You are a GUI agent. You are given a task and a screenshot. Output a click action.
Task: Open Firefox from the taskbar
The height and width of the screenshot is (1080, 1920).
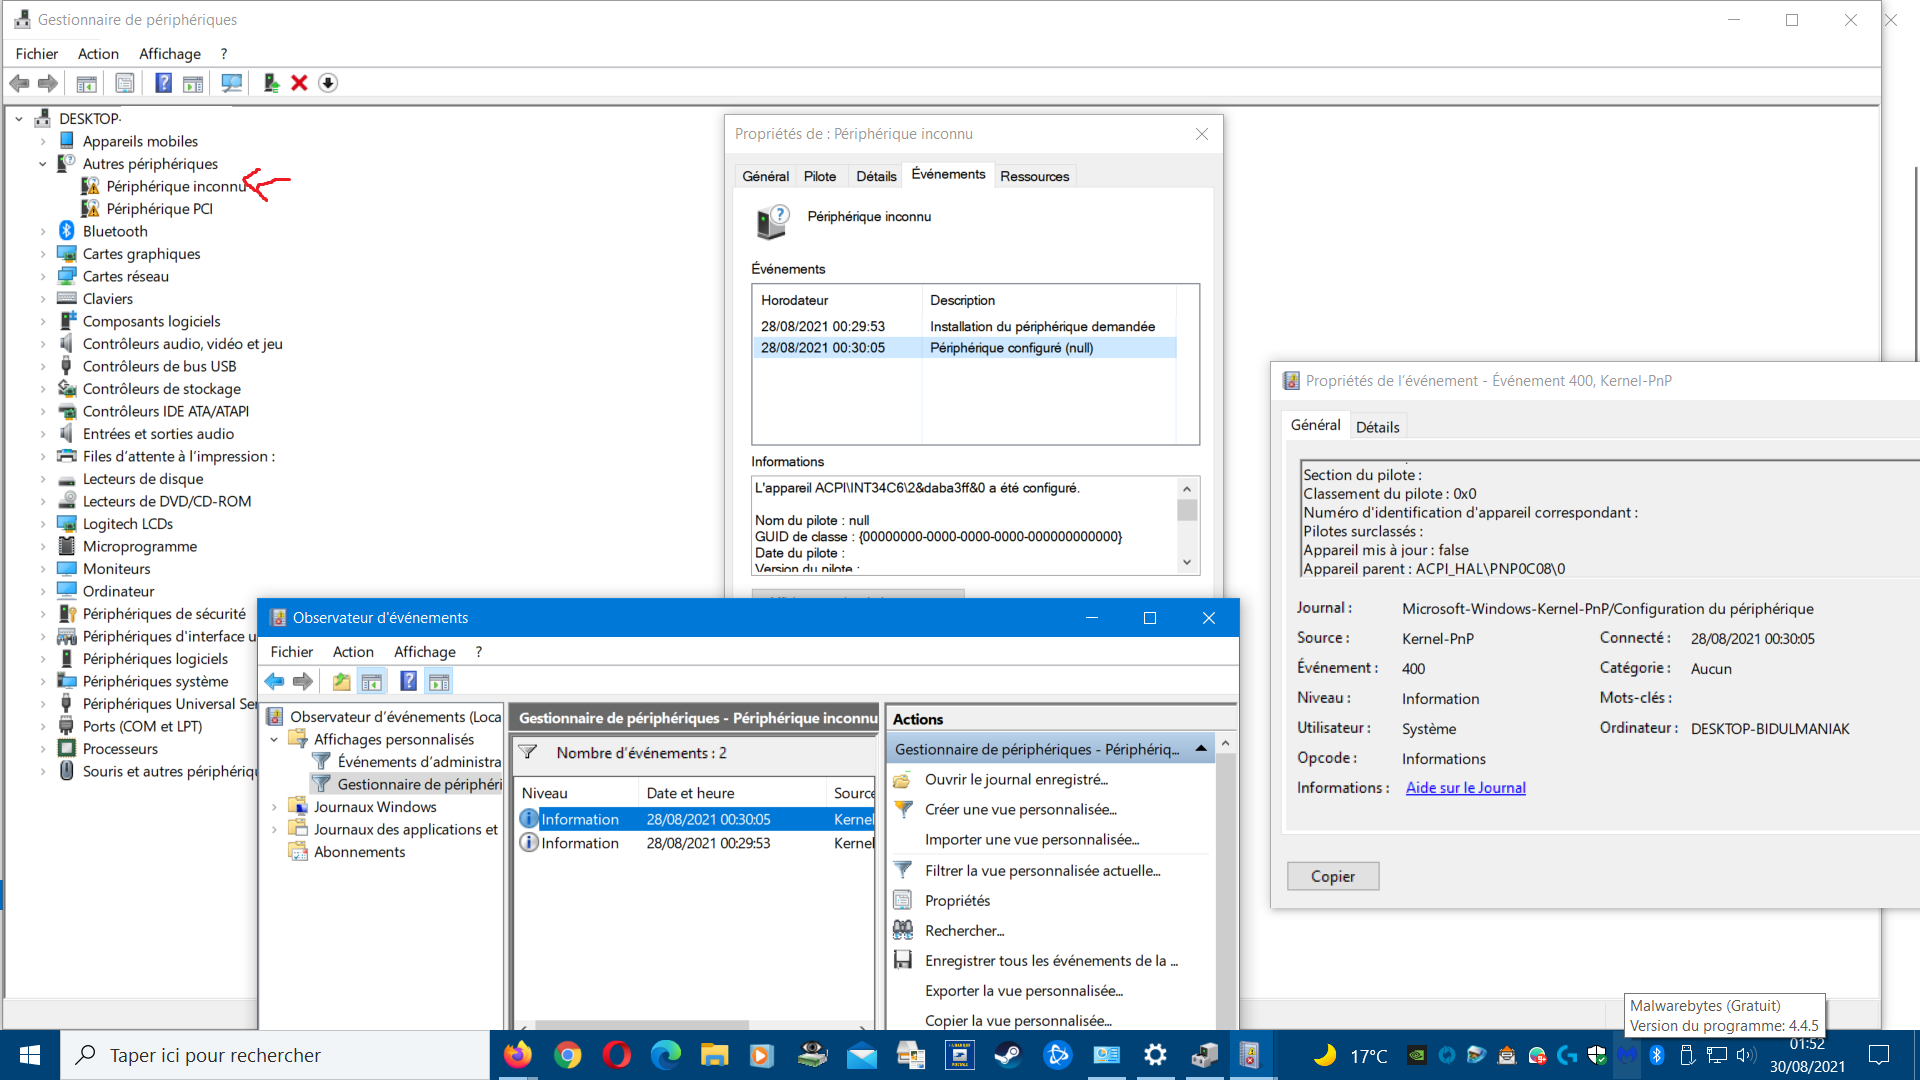pyautogui.click(x=518, y=1055)
